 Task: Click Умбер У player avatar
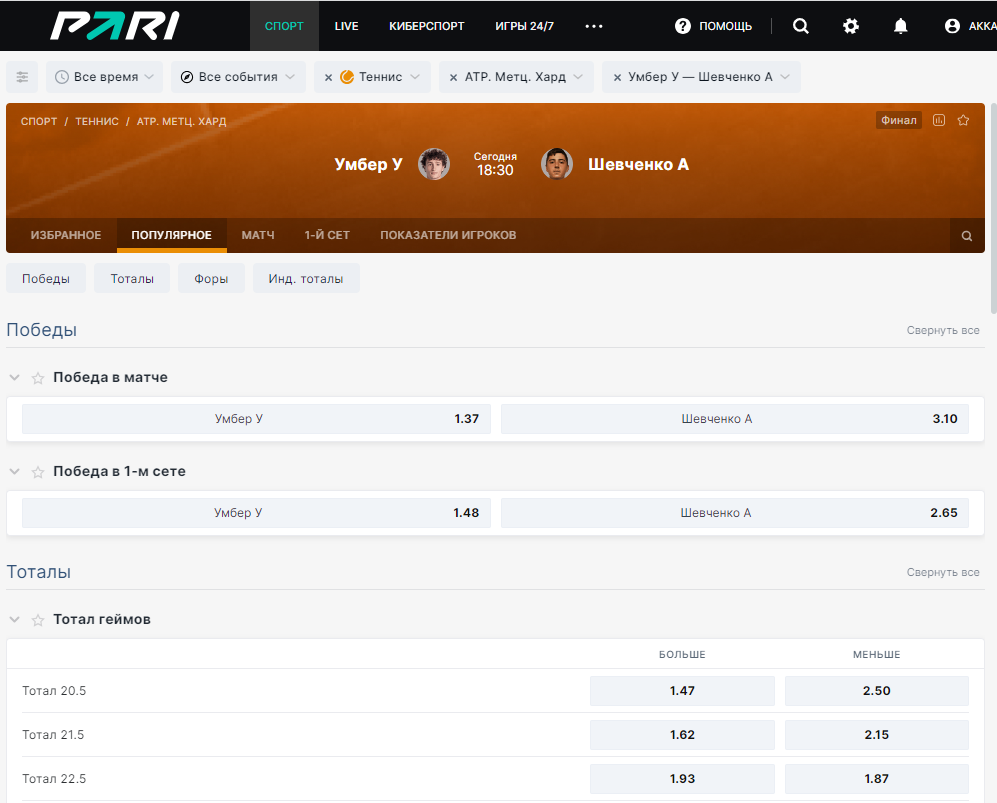434,164
